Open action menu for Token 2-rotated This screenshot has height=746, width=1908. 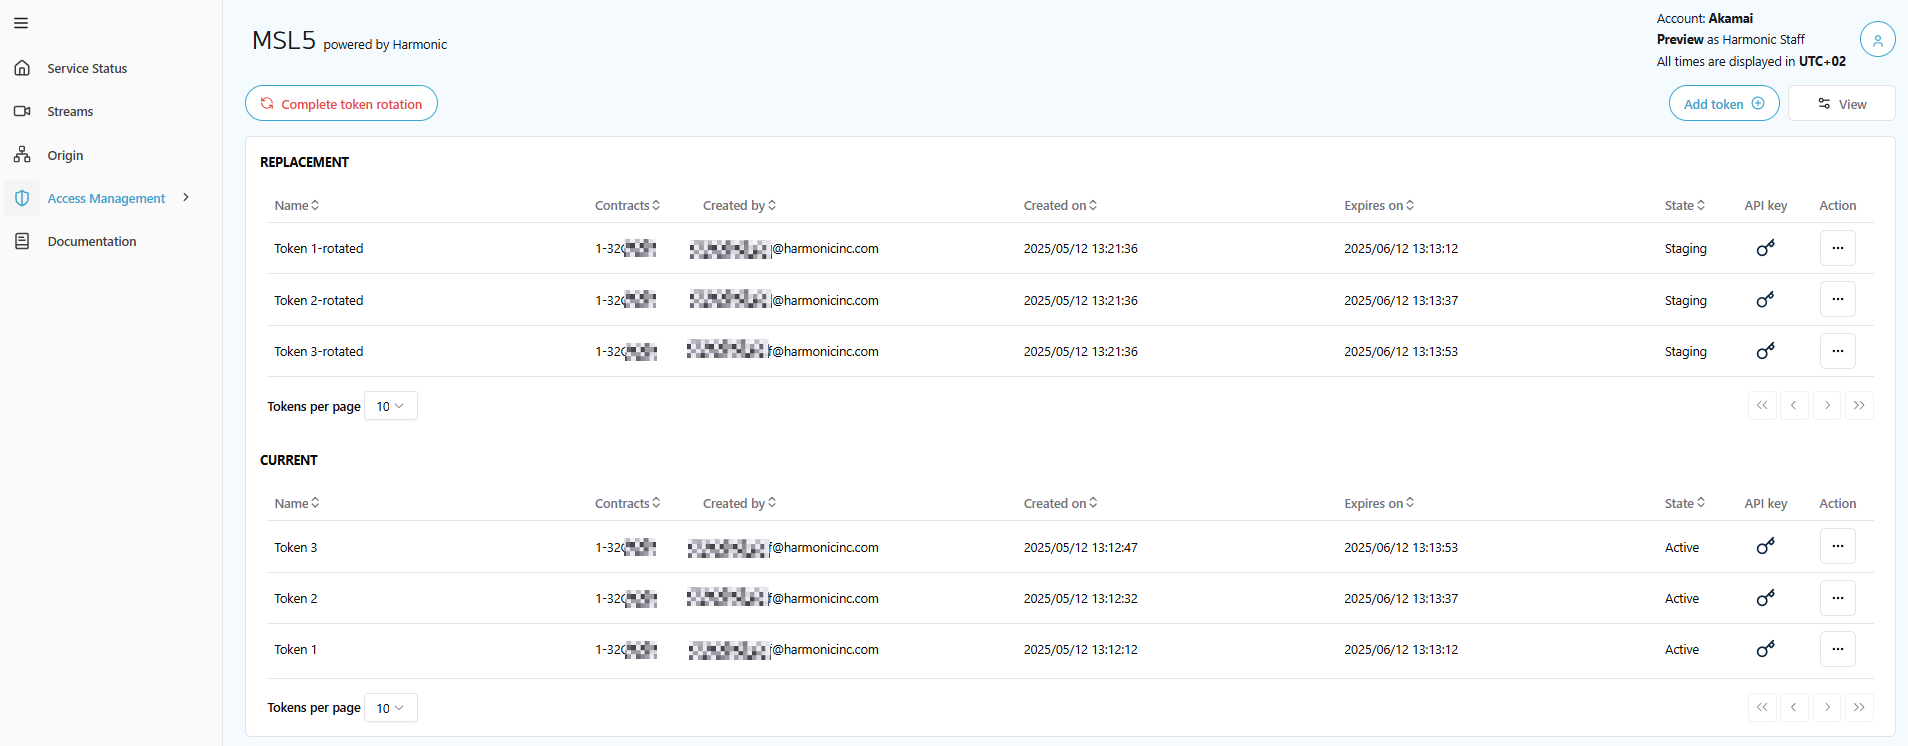(1837, 300)
